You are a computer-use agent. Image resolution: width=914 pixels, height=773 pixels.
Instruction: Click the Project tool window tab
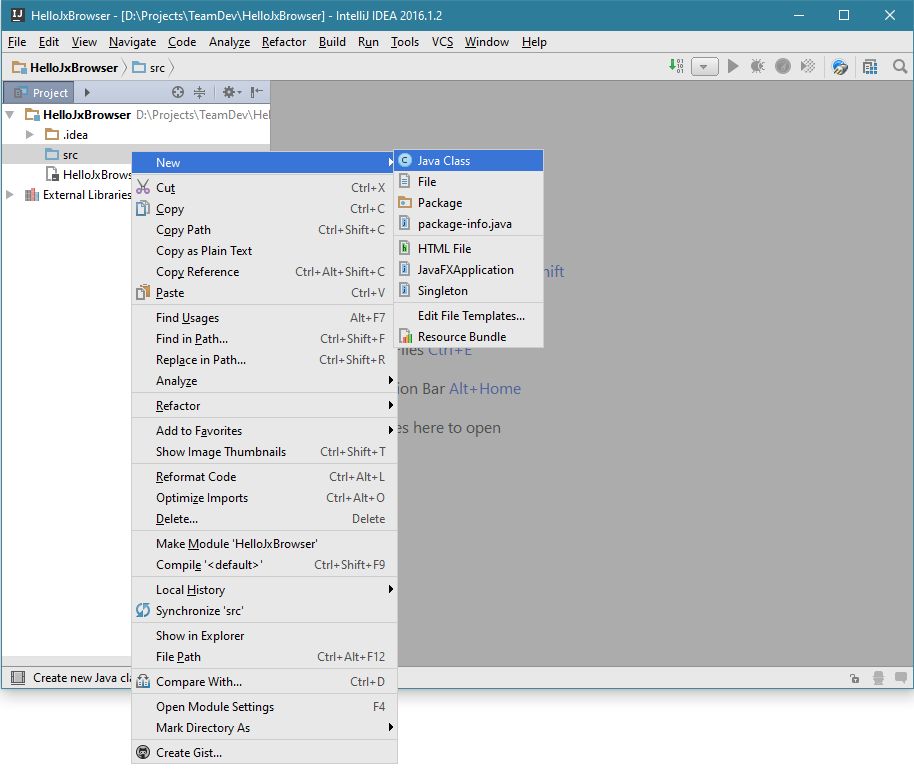pos(40,92)
